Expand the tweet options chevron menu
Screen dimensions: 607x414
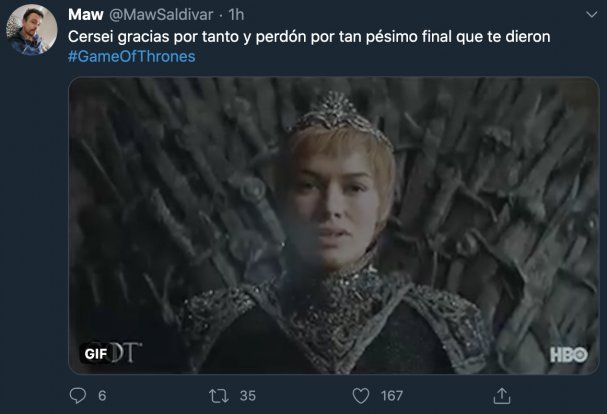(x=592, y=15)
